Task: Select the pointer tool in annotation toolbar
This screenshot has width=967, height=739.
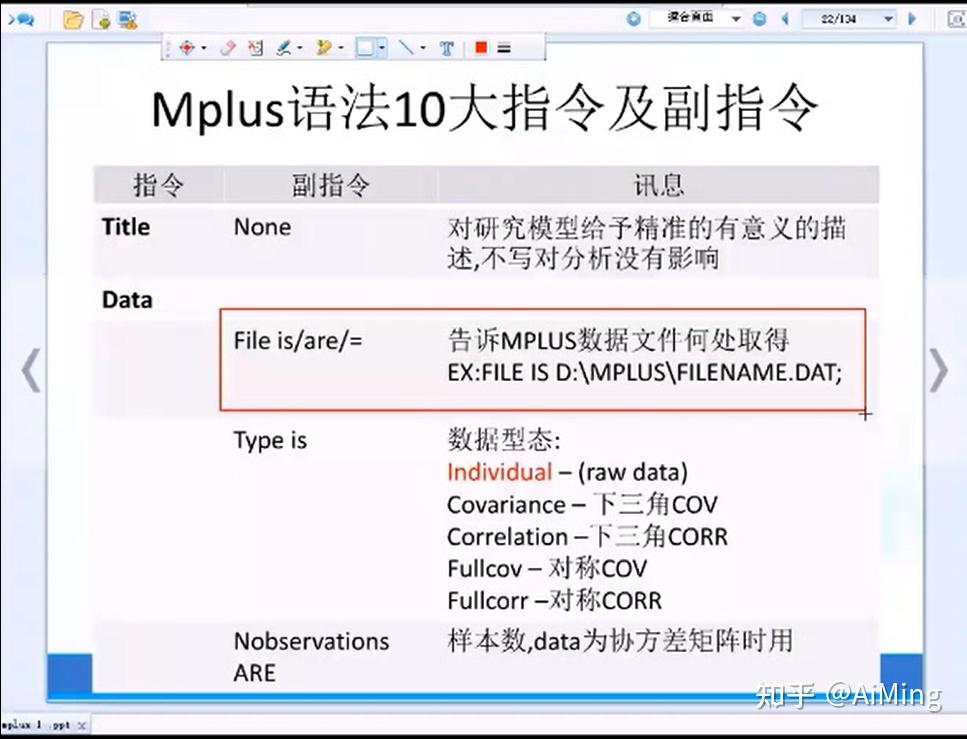Action: (187, 47)
